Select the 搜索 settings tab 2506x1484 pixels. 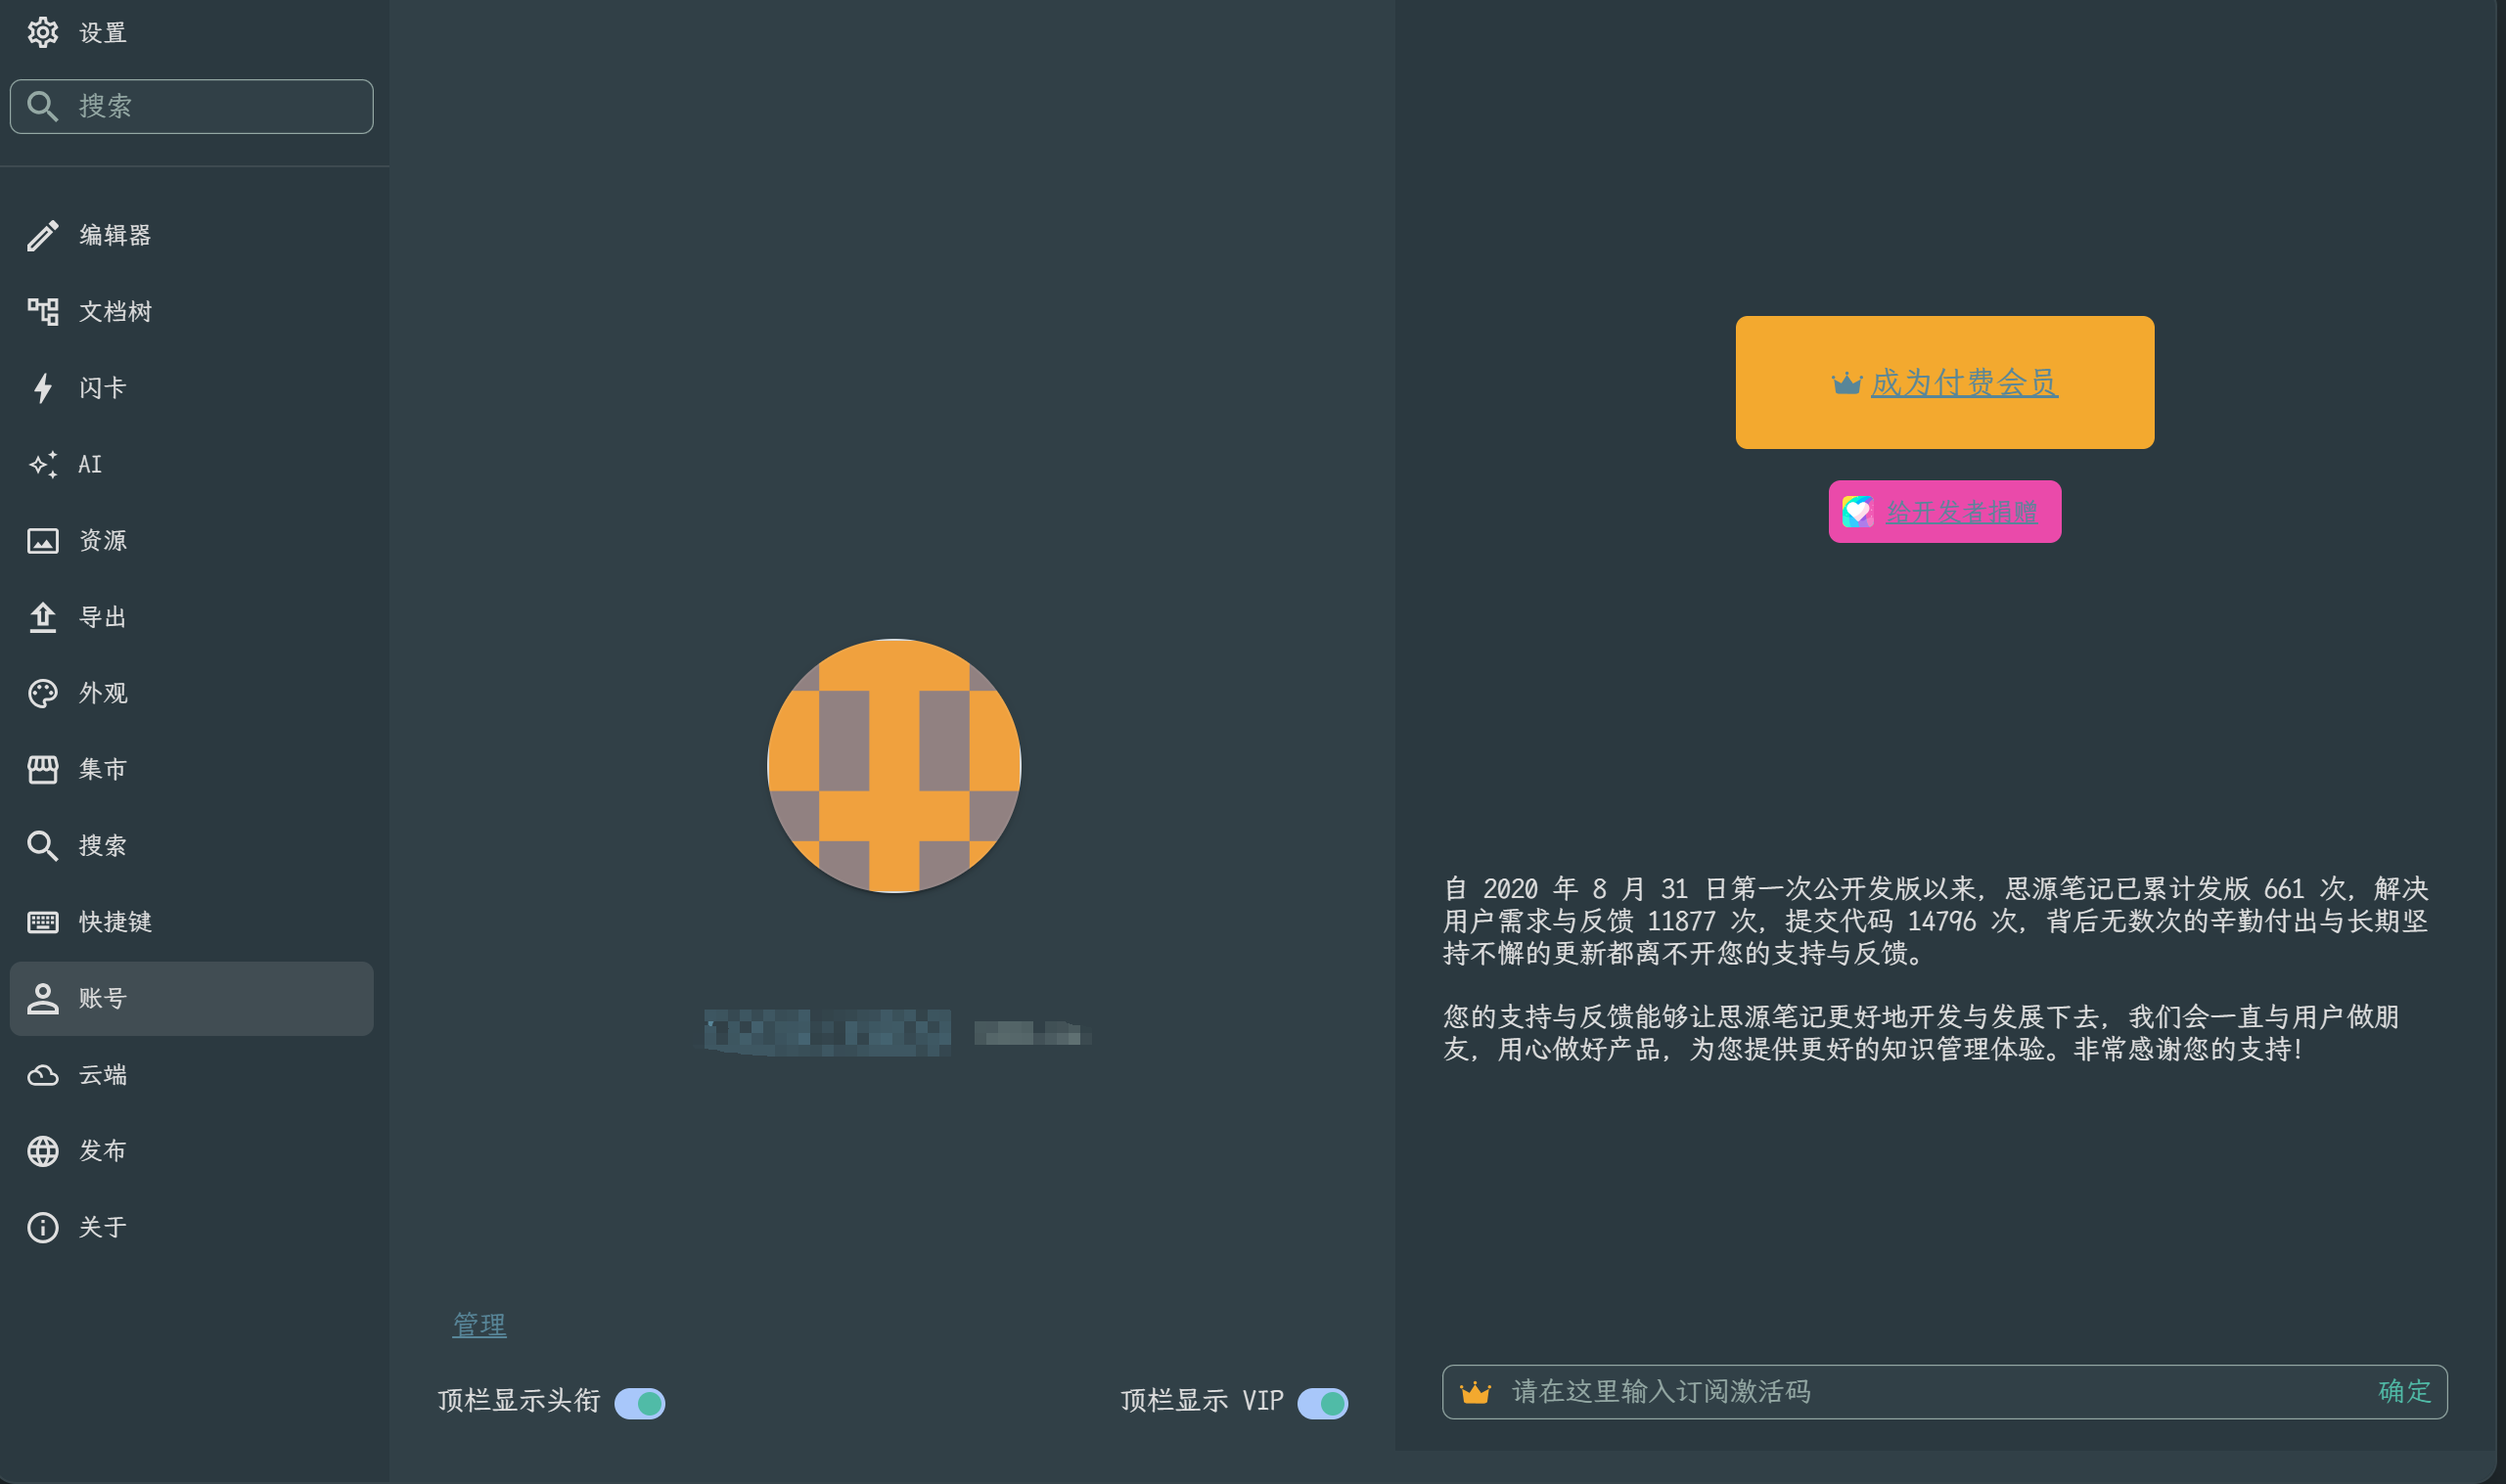coord(102,846)
